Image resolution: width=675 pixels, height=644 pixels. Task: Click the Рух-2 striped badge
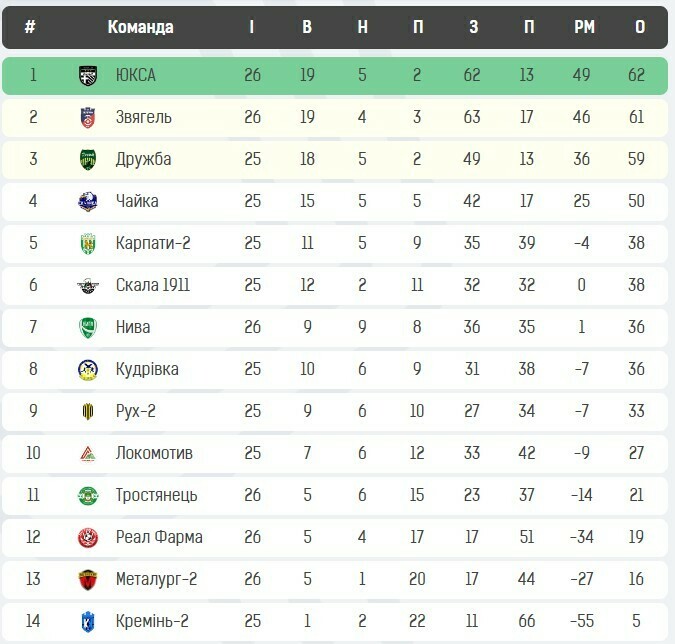pyautogui.click(x=88, y=411)
